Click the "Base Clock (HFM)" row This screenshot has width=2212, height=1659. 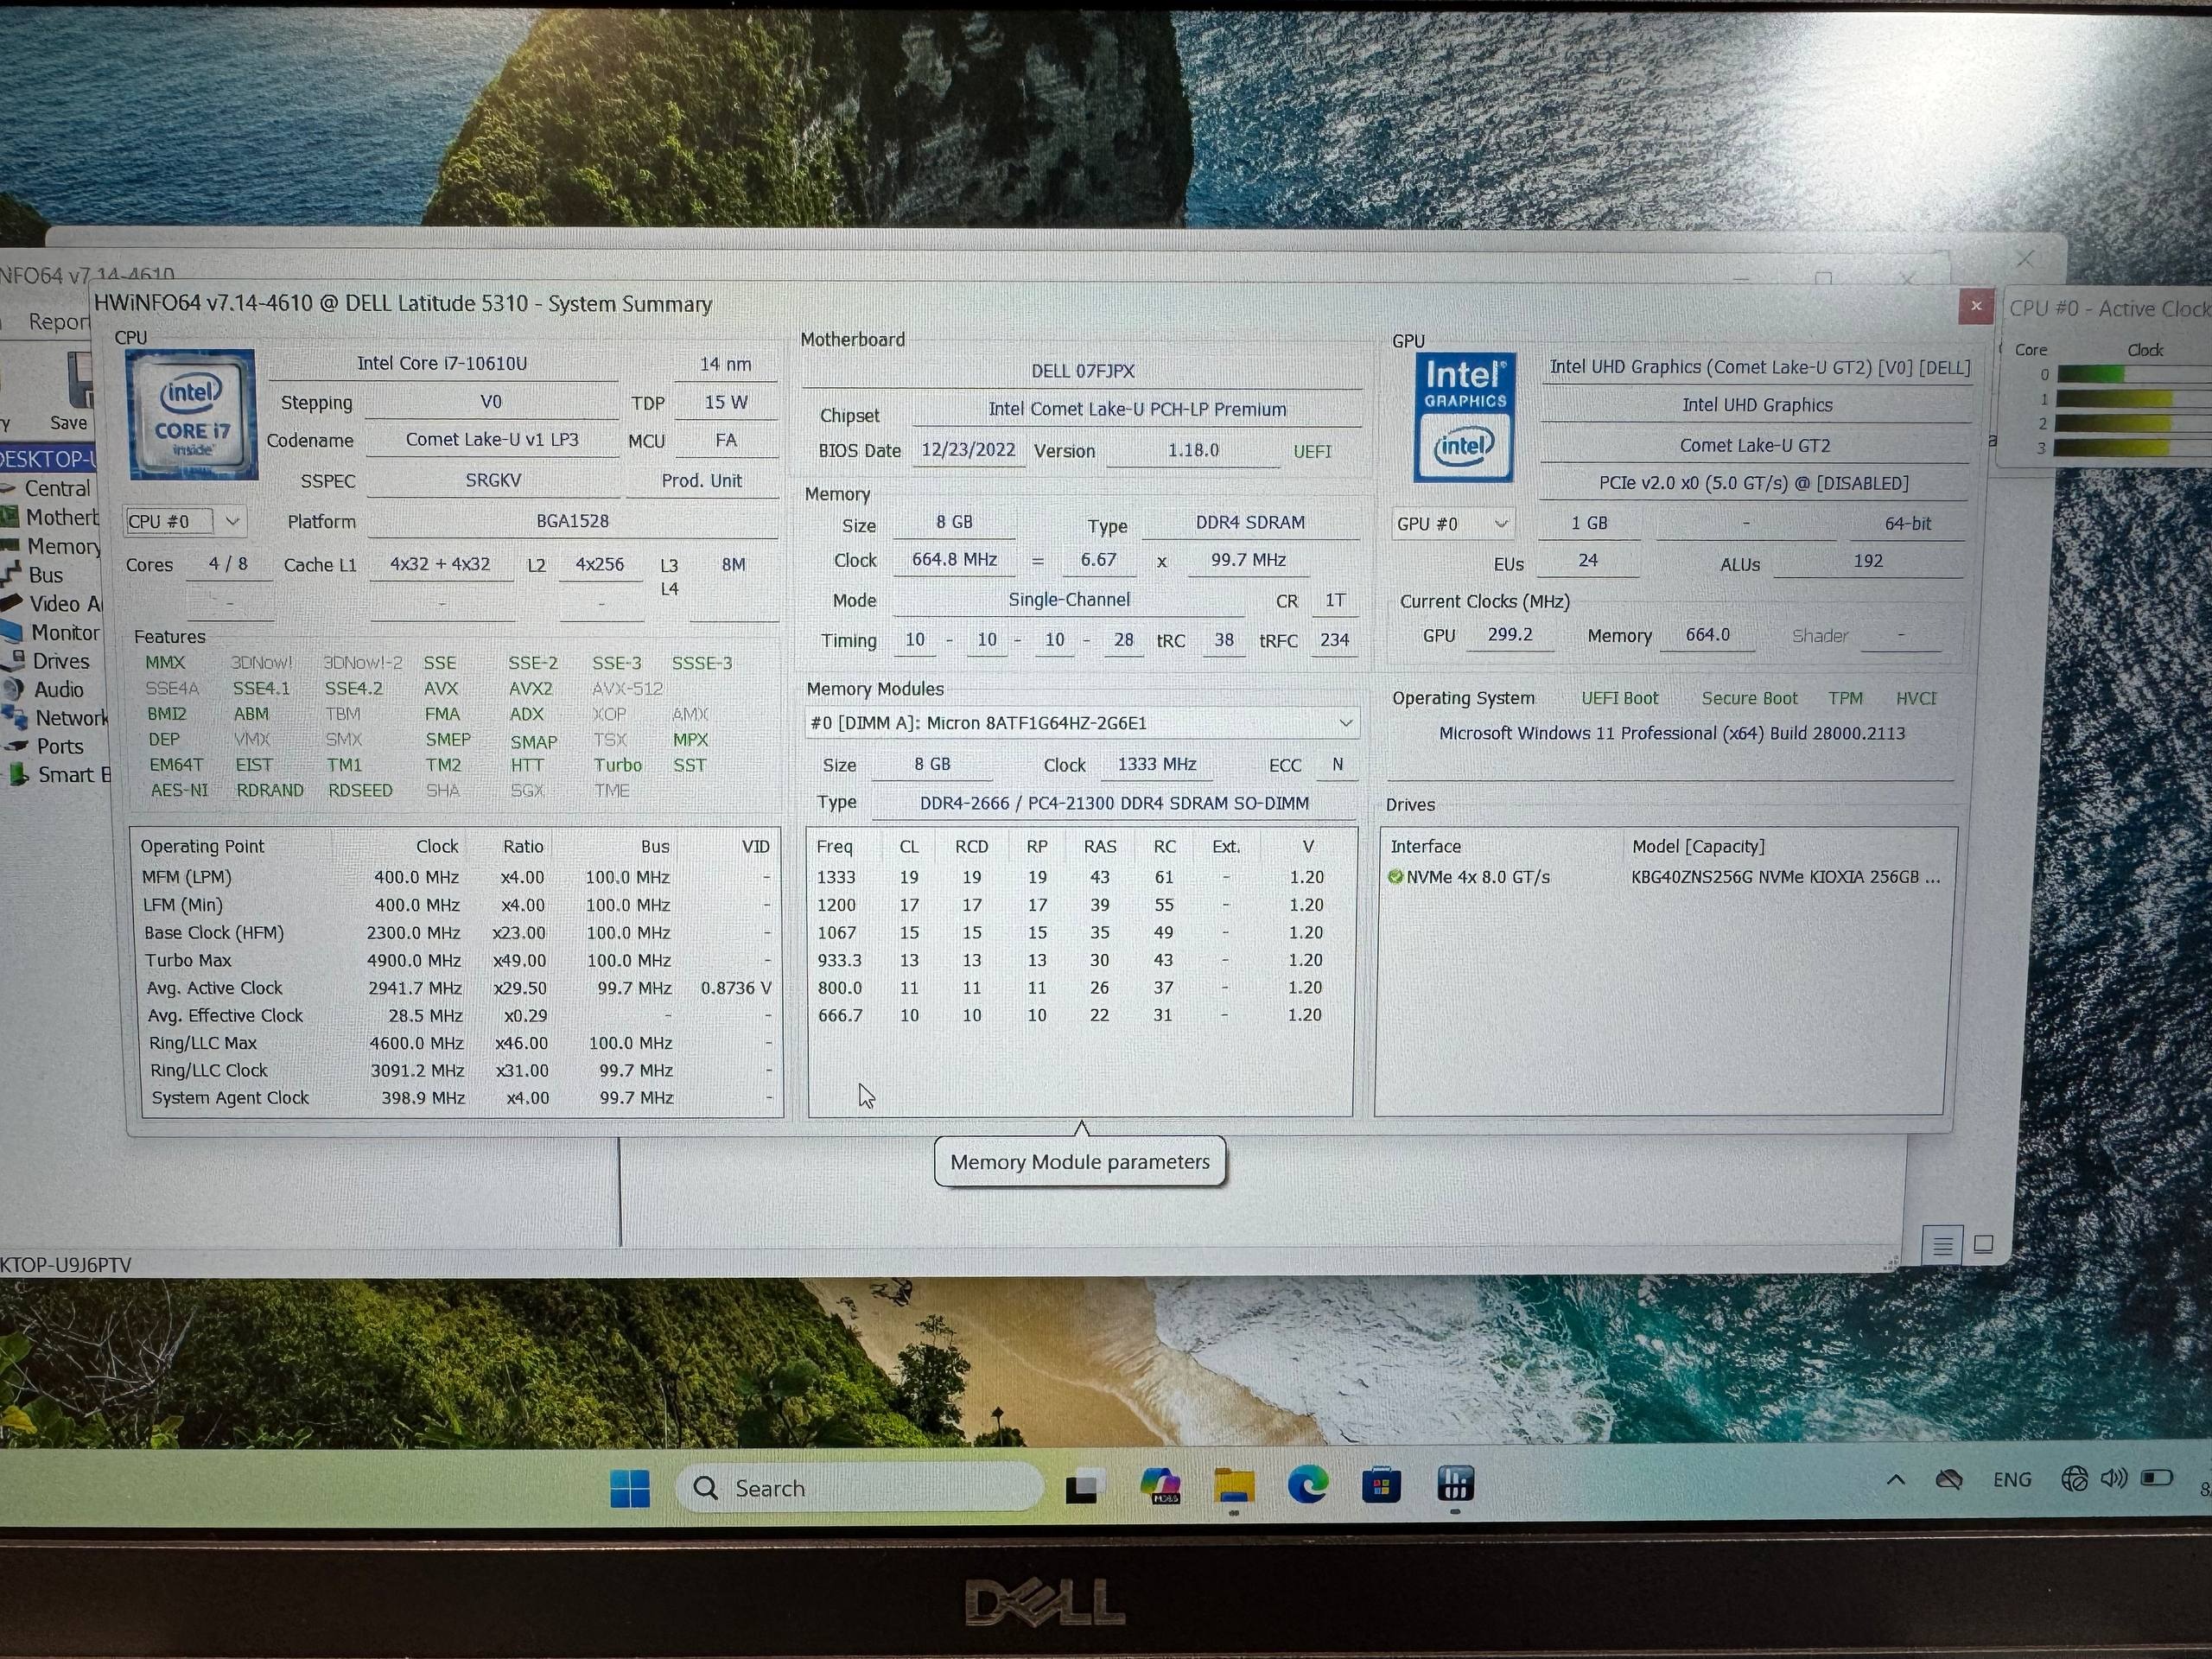[x=457, y=933]
